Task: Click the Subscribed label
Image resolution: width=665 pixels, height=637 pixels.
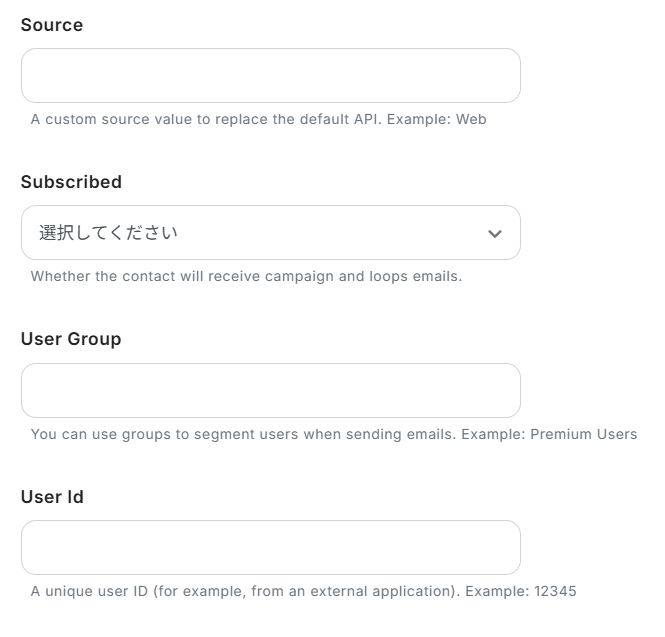Action: pyautogui.click(x=71, y=182)
